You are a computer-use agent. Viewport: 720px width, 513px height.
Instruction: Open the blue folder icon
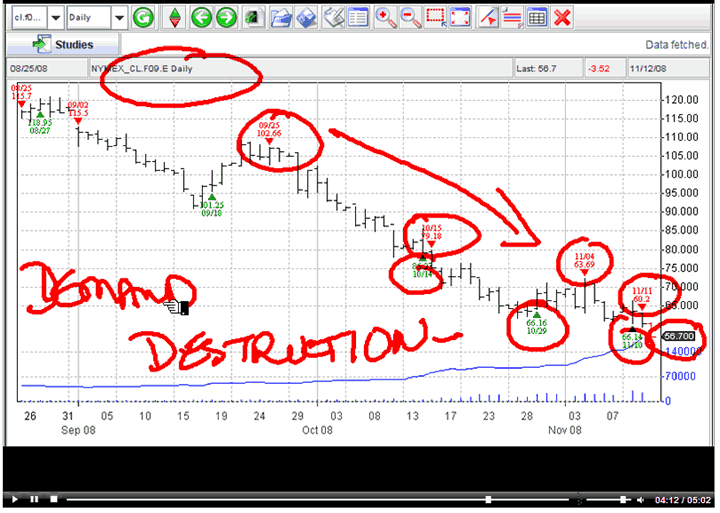[281, 18]
